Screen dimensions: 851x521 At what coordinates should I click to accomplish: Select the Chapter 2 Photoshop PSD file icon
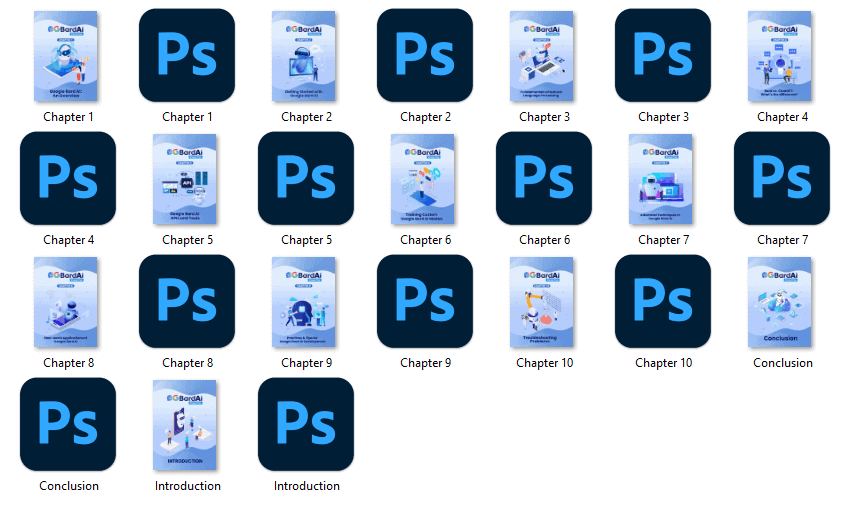(x=425, y=55)
